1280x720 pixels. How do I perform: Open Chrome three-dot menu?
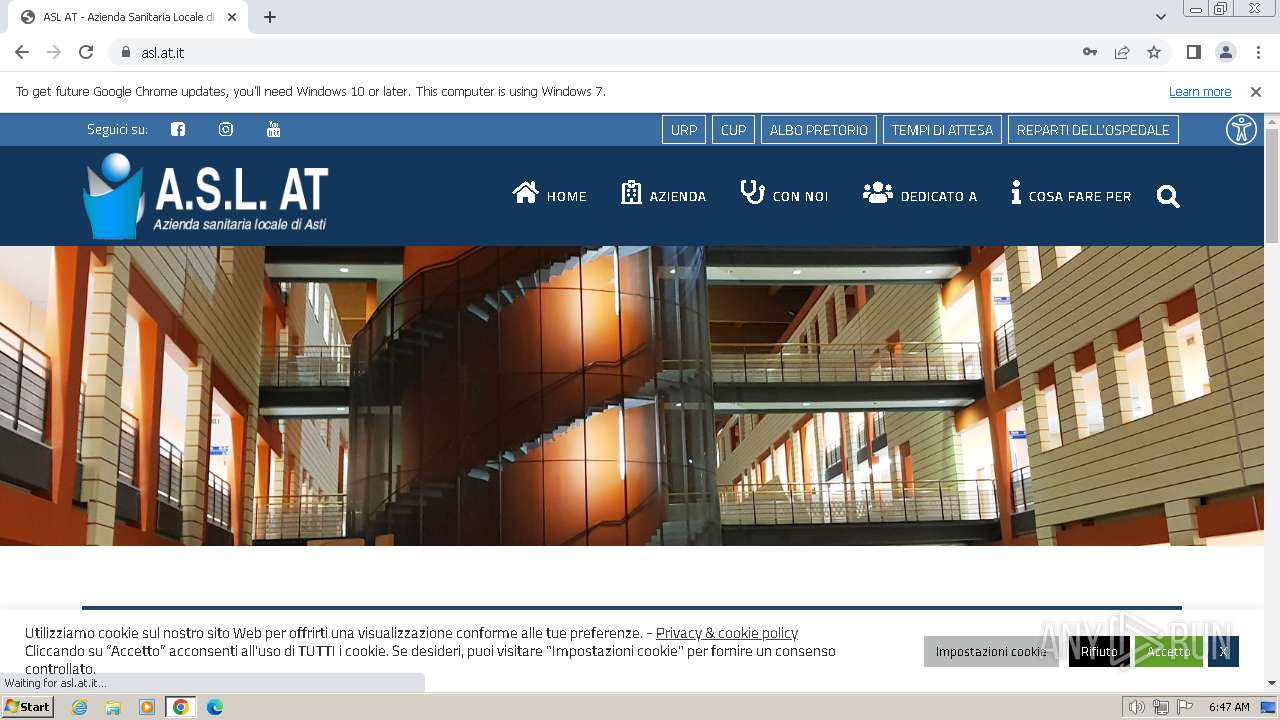point(1257,53)
